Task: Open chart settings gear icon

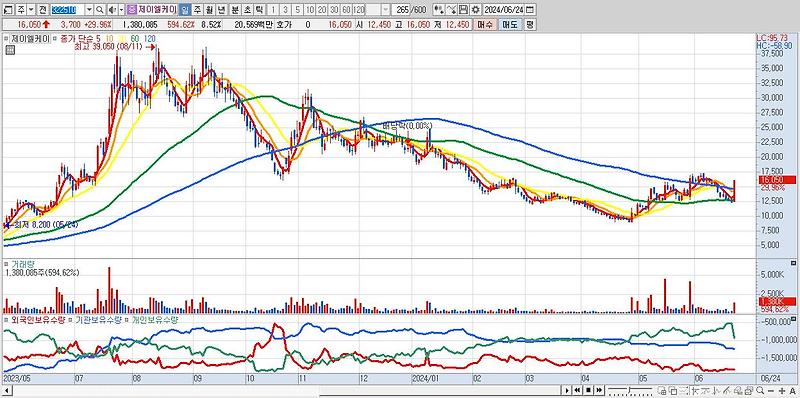Action: pyautogui.click(x=476, y=10)
